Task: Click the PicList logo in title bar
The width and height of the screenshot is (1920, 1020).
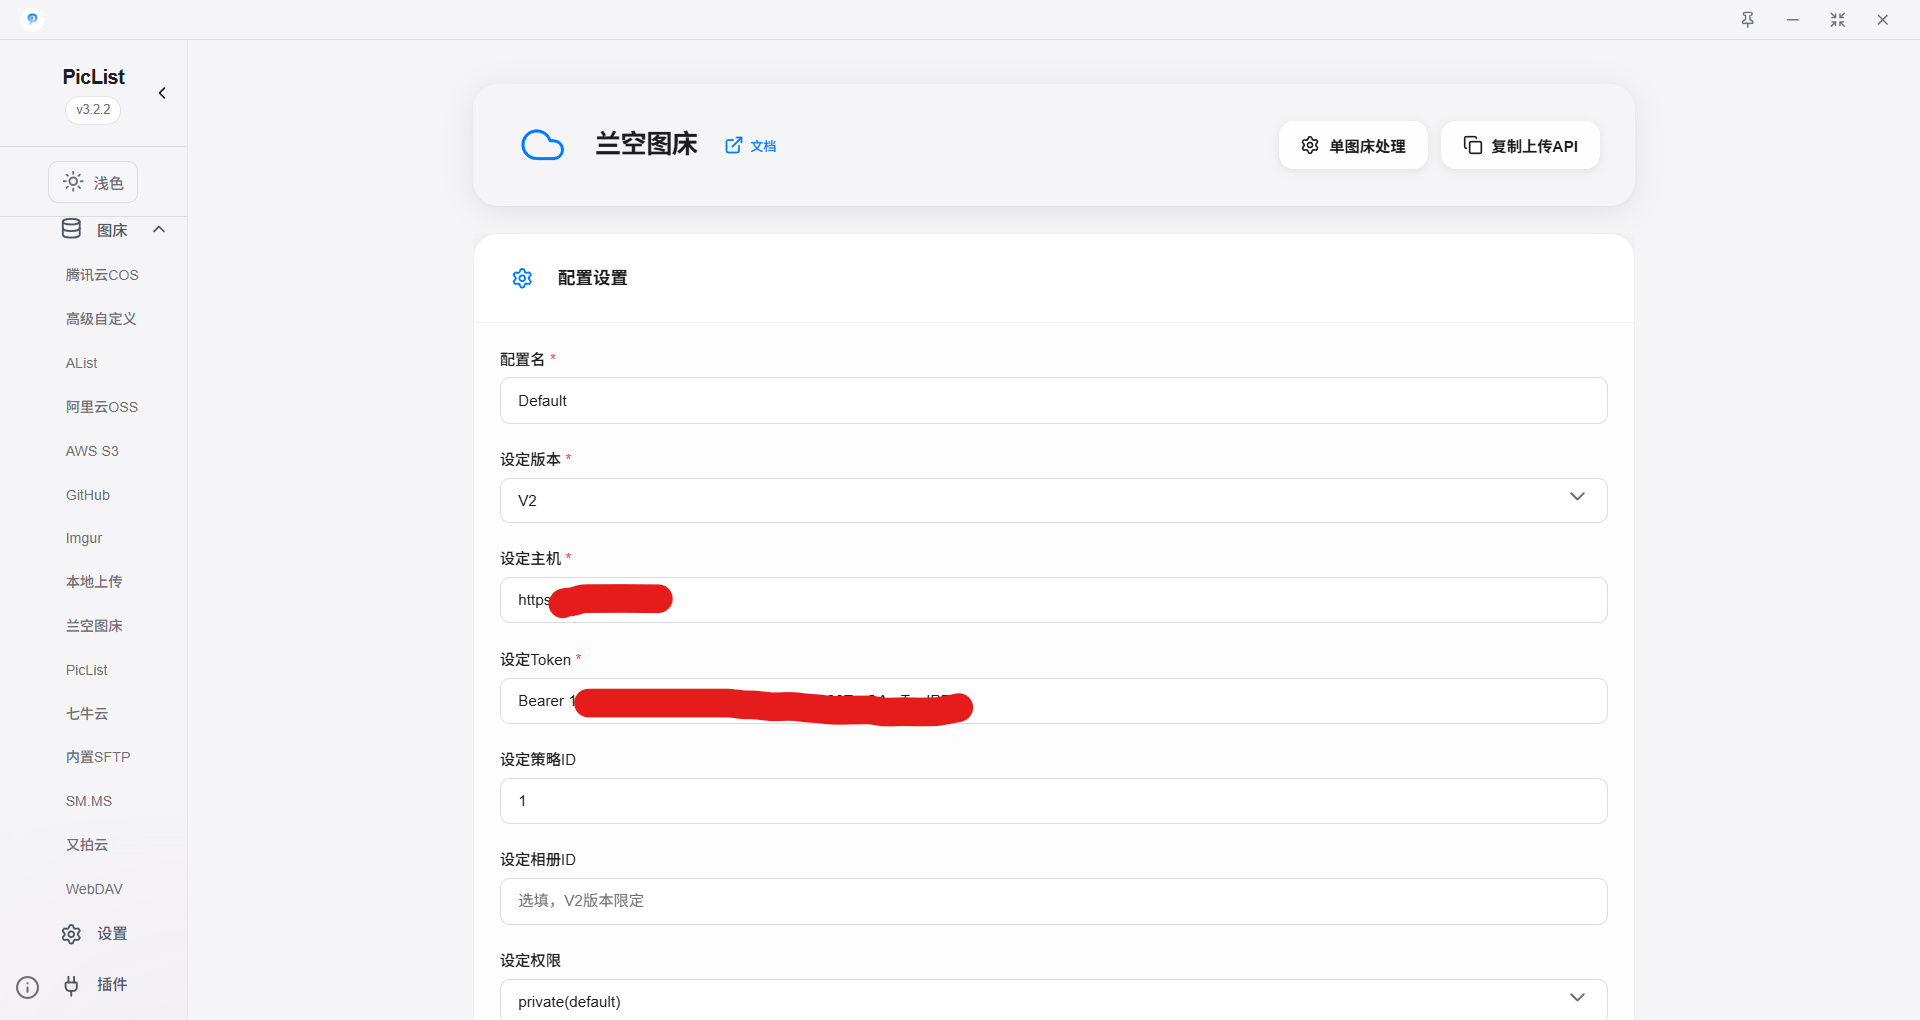Action: point(32,19)
